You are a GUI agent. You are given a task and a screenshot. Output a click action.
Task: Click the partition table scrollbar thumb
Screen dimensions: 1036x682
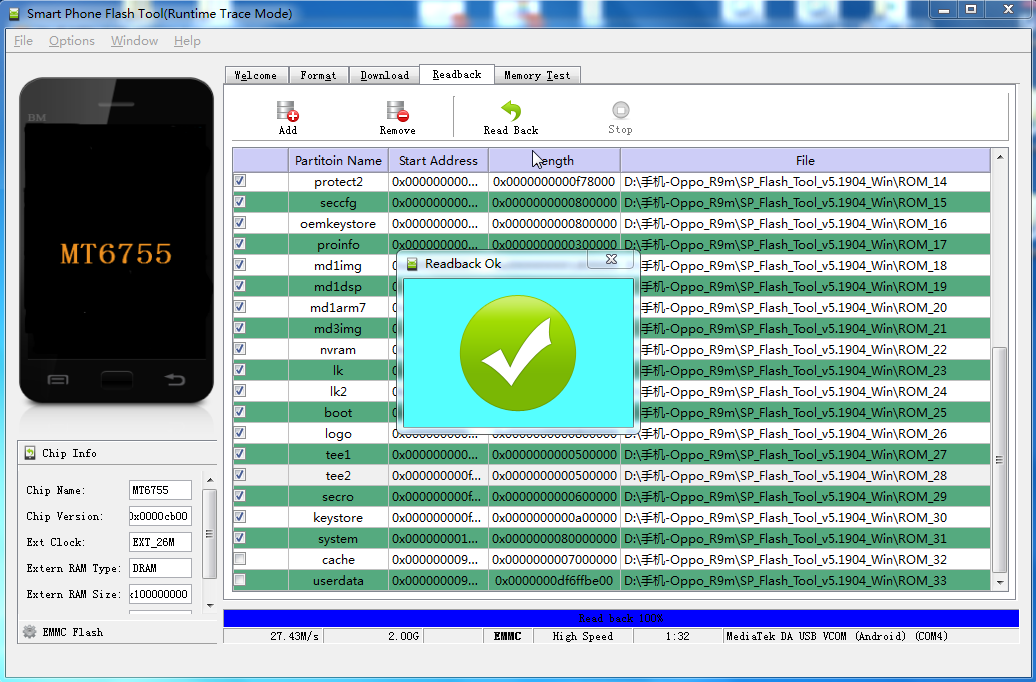(x=1000, y=459)
